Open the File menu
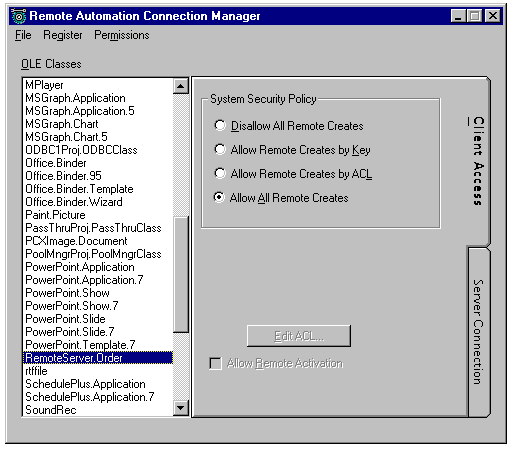Viewport: 513px width, 449px height. click(23, 35)
